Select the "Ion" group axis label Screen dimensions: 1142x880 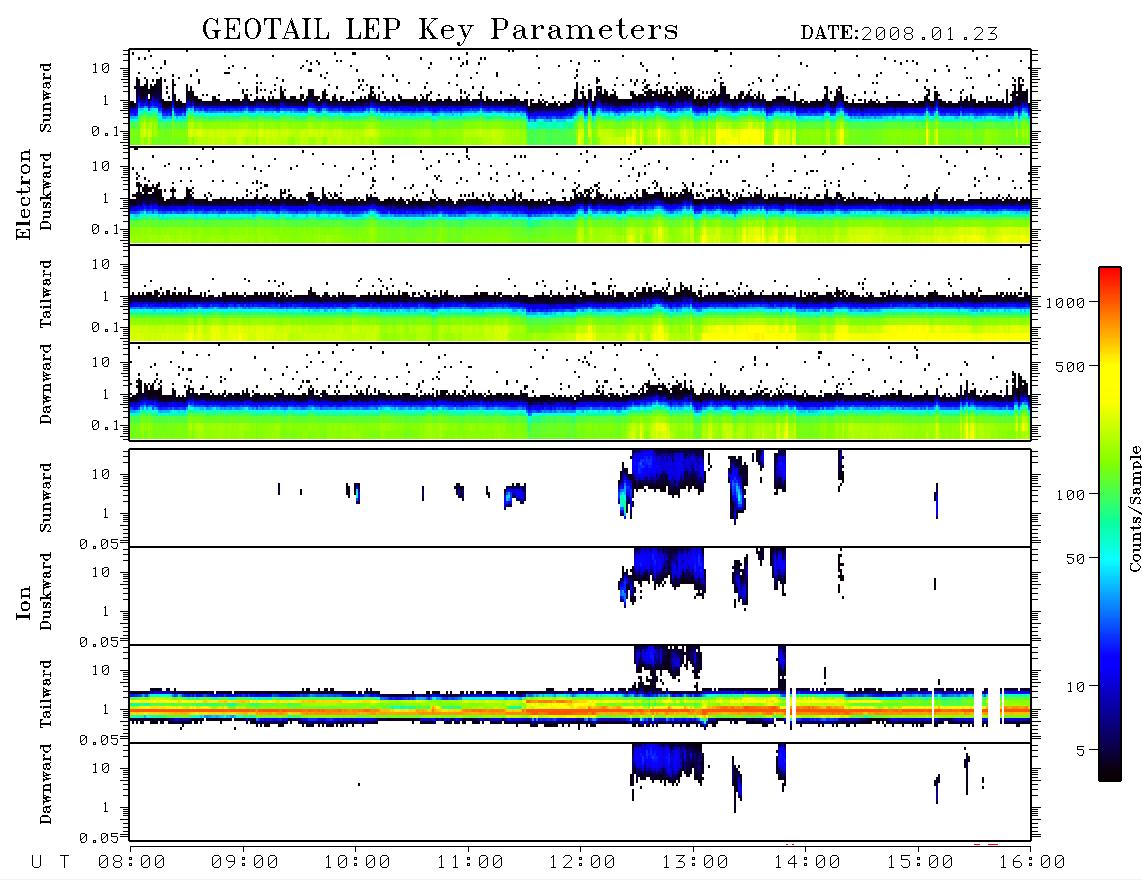(x=24, y=602)
